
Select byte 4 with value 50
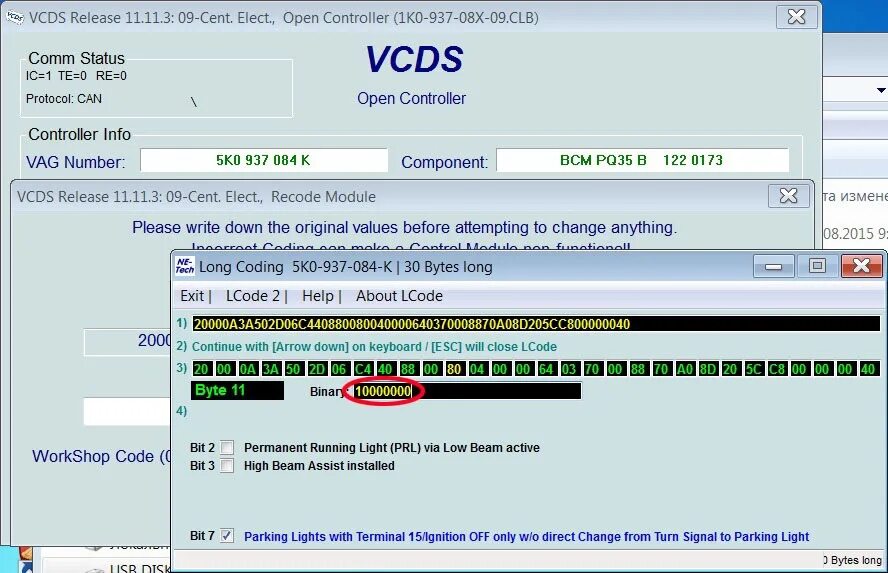point(293,369)
